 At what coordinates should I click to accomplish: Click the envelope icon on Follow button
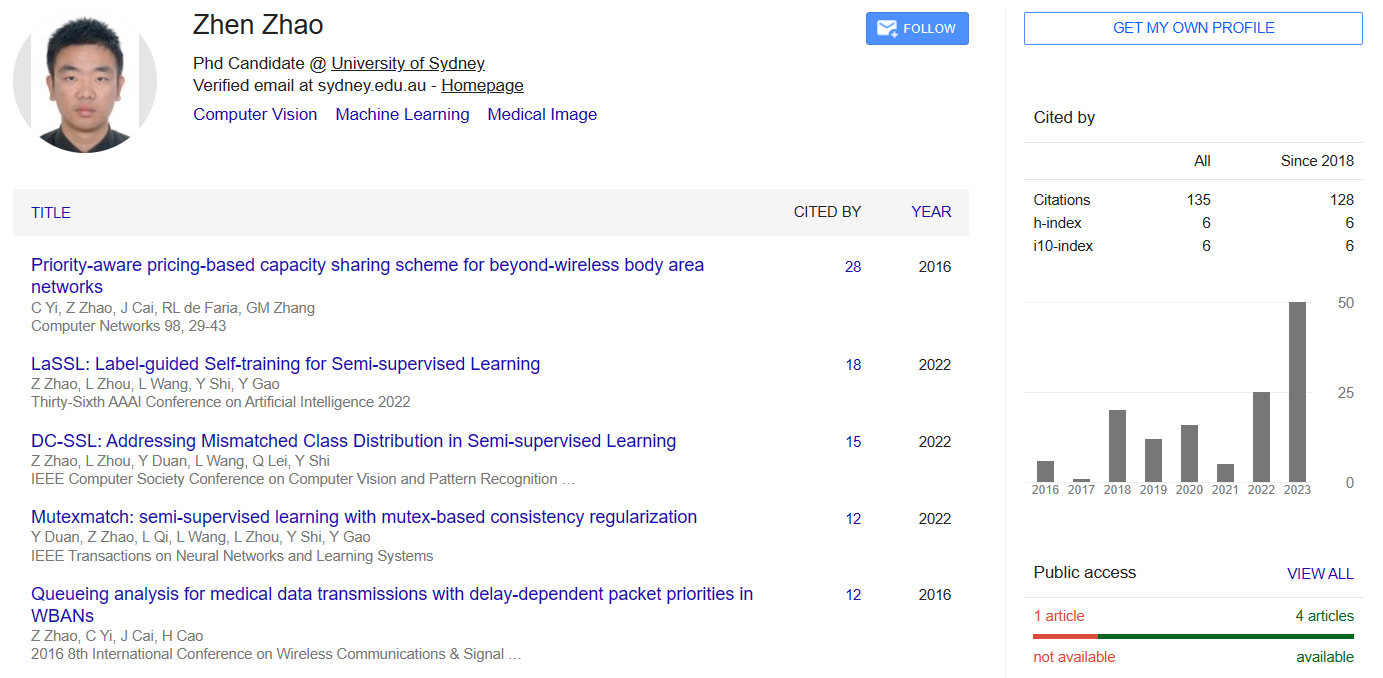pos(887,29)
